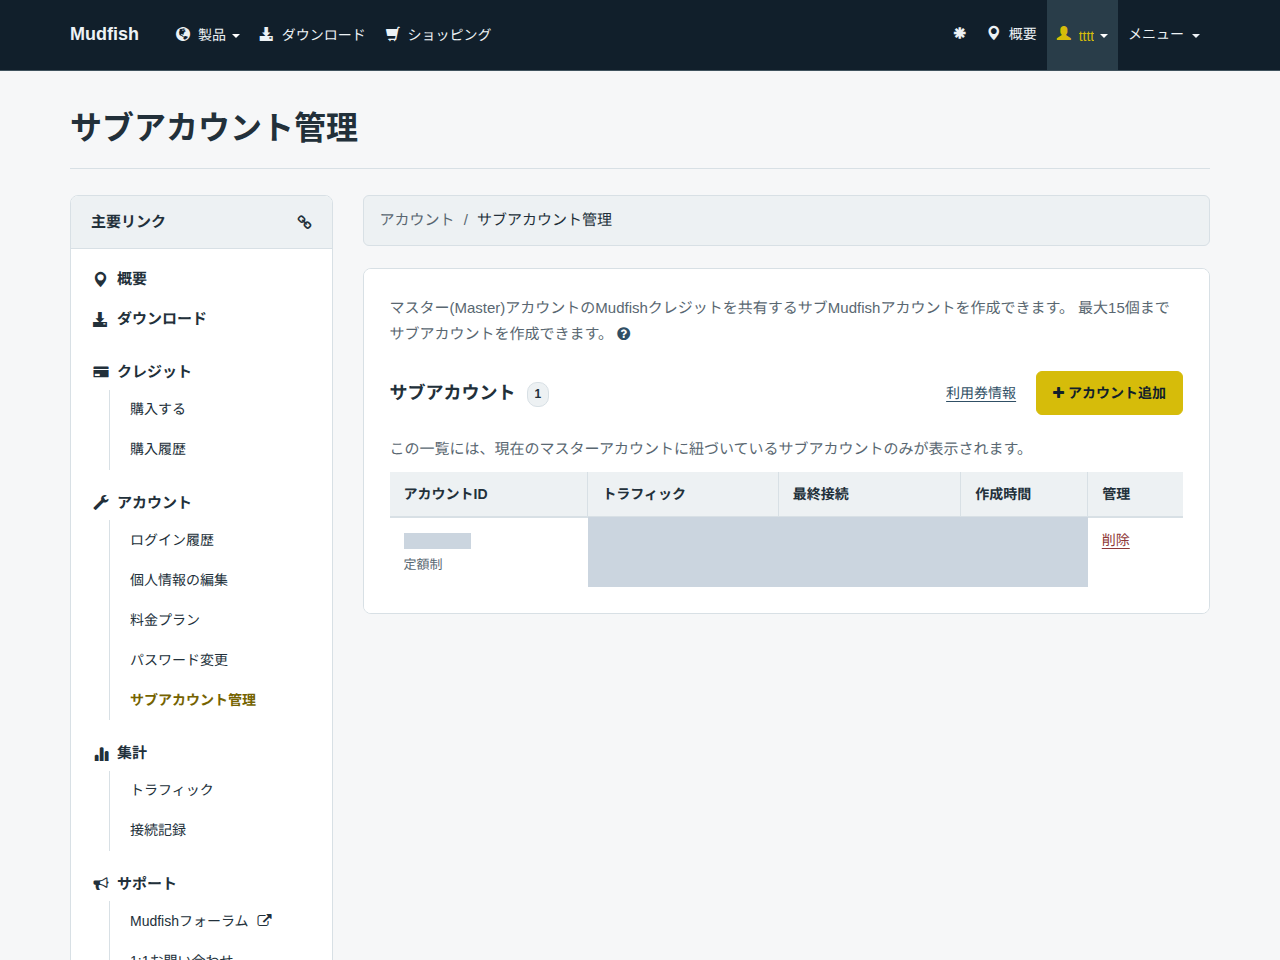Click the 定額制 label in table row

point(423,565)
